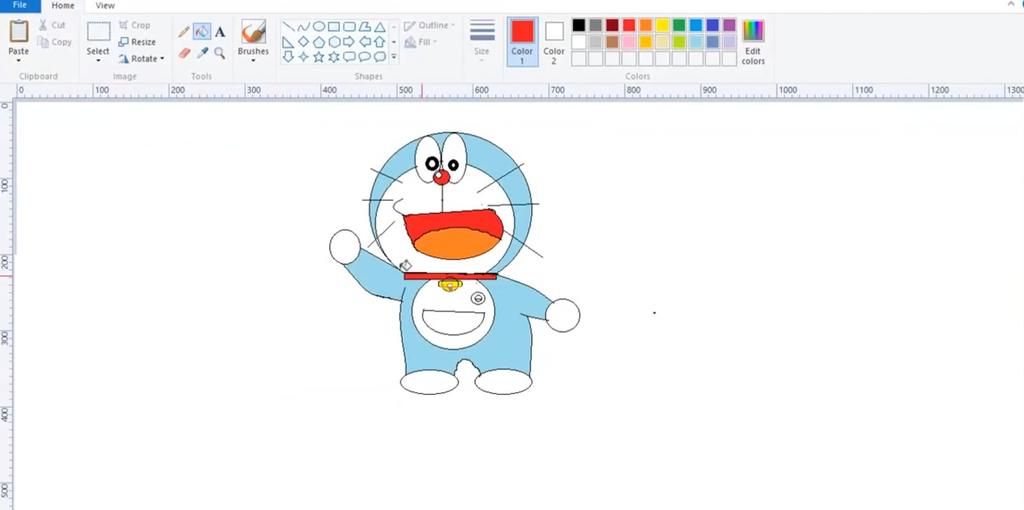Choose the Polygon shape
The width and height of the screenshot is (1024, 510).
(x=364, y=27)
